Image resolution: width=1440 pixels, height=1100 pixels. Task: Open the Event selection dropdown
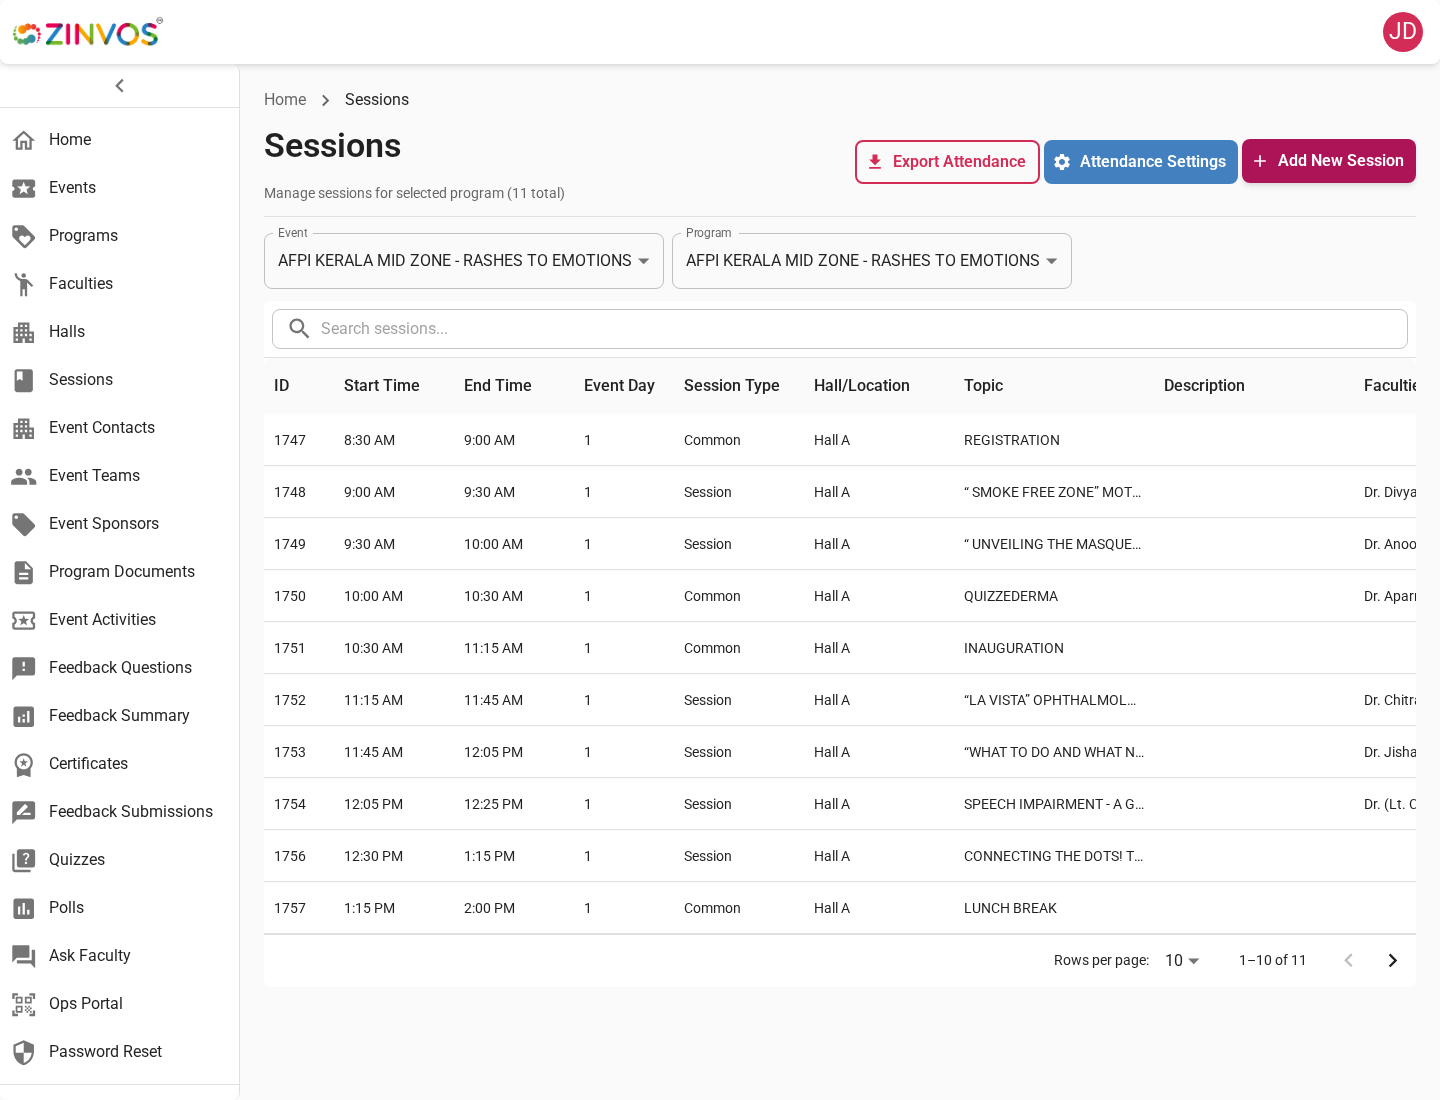click(x=464, y=261)
